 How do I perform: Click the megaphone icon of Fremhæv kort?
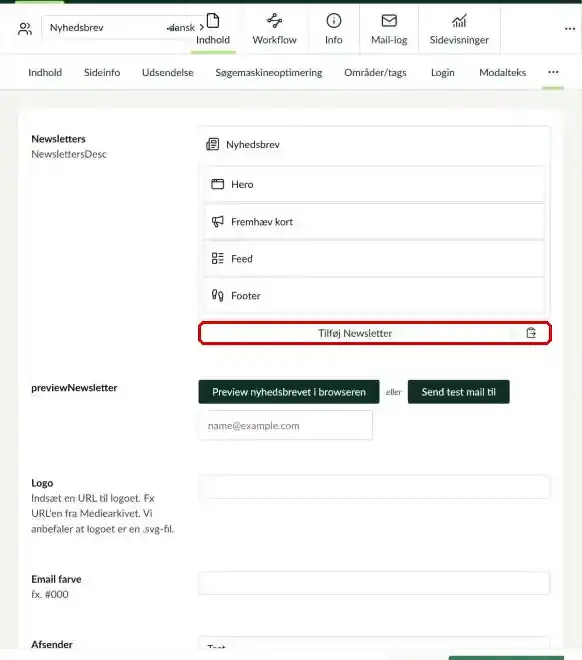[218, 221]
